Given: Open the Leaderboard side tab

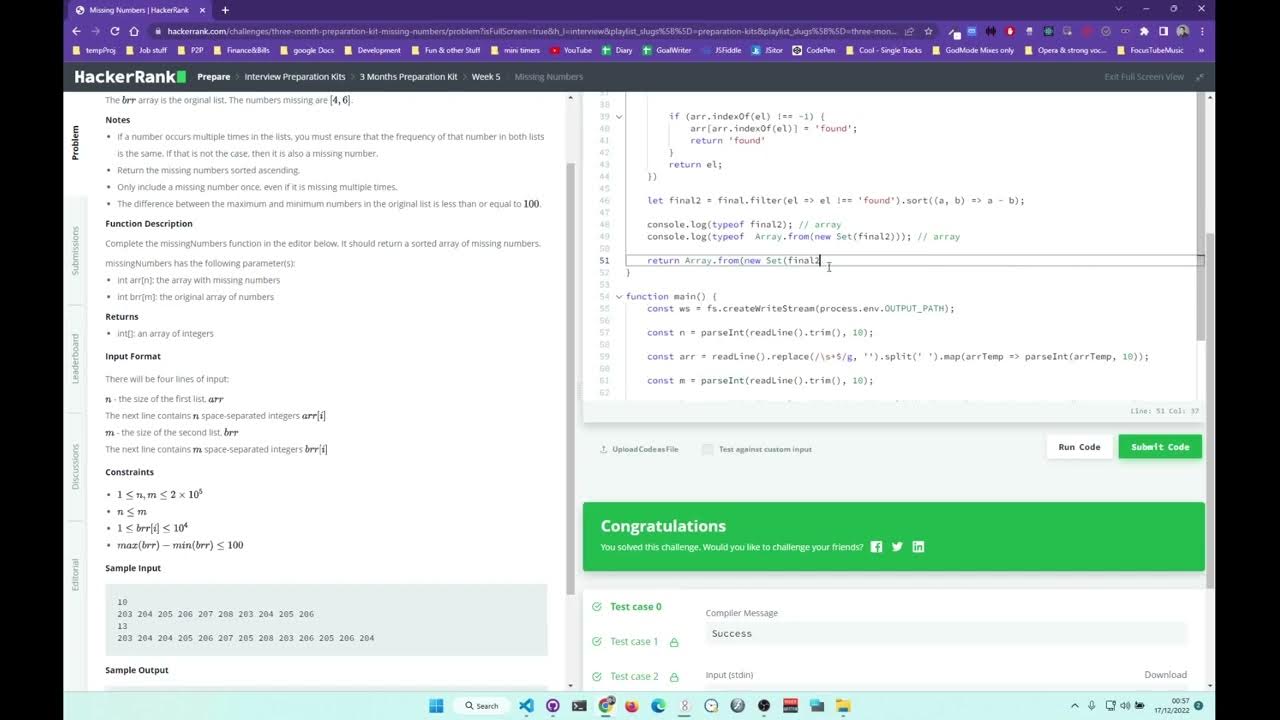Looking at the screenshot, I should click(75, 359).
